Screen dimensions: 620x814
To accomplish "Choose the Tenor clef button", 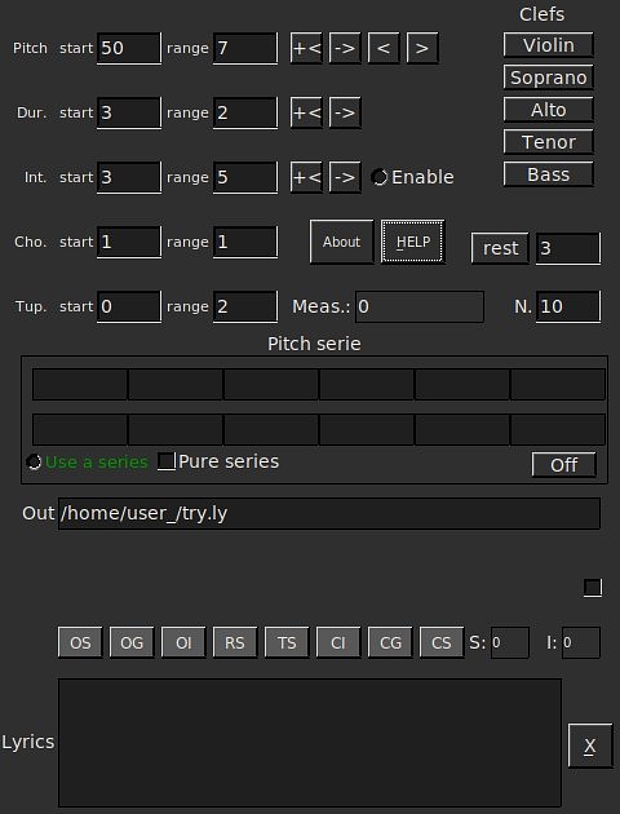I will coord(548,142).
